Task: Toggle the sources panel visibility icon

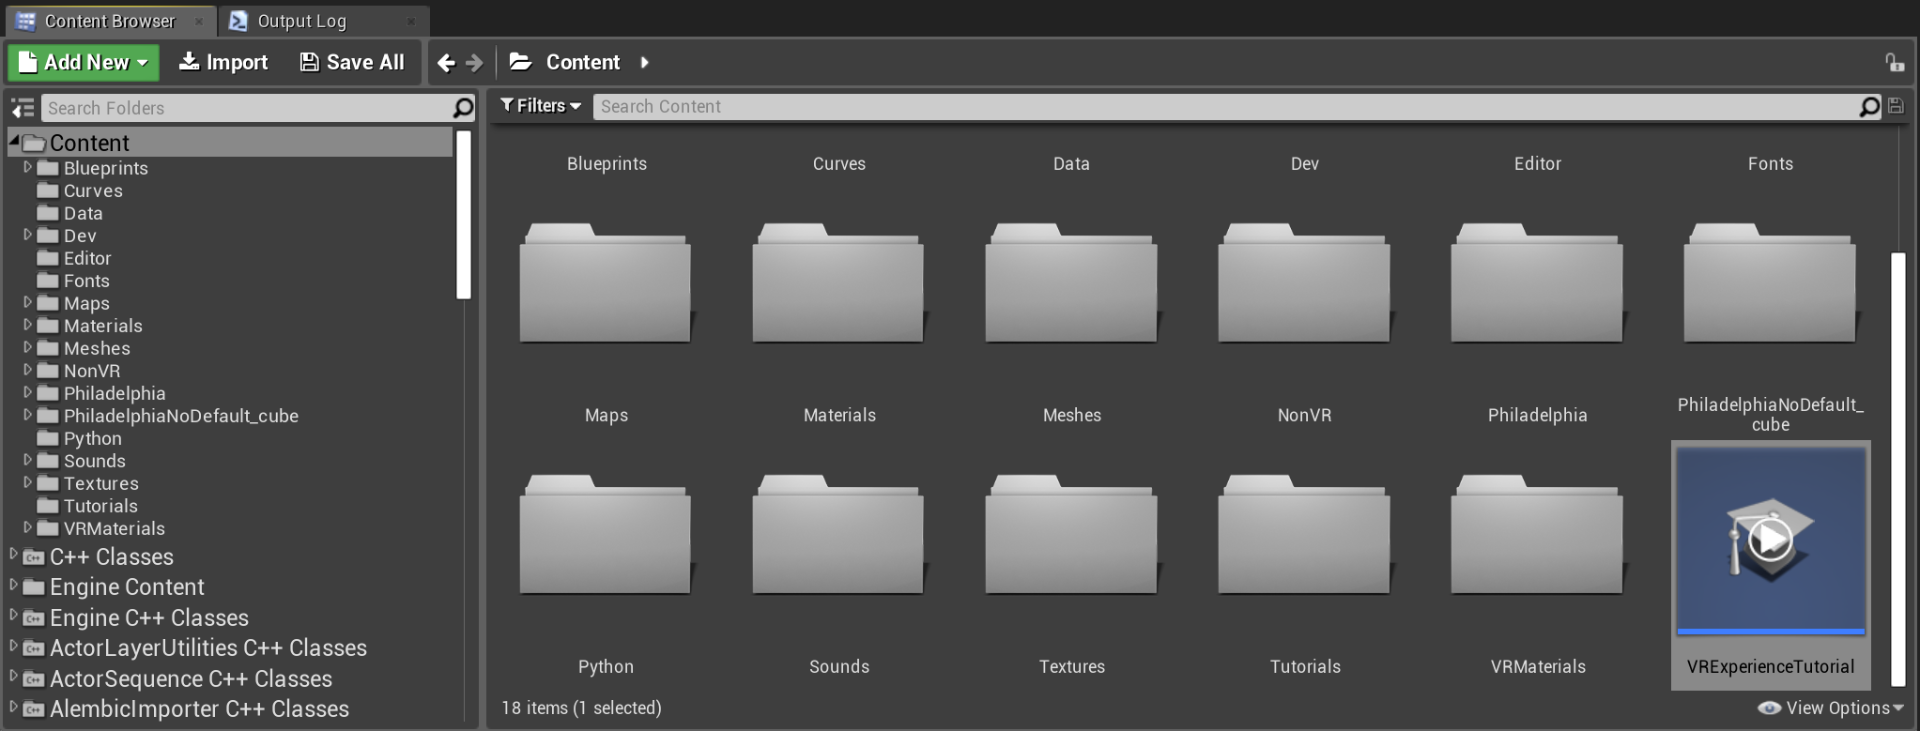Action: (x=22, y=107)
